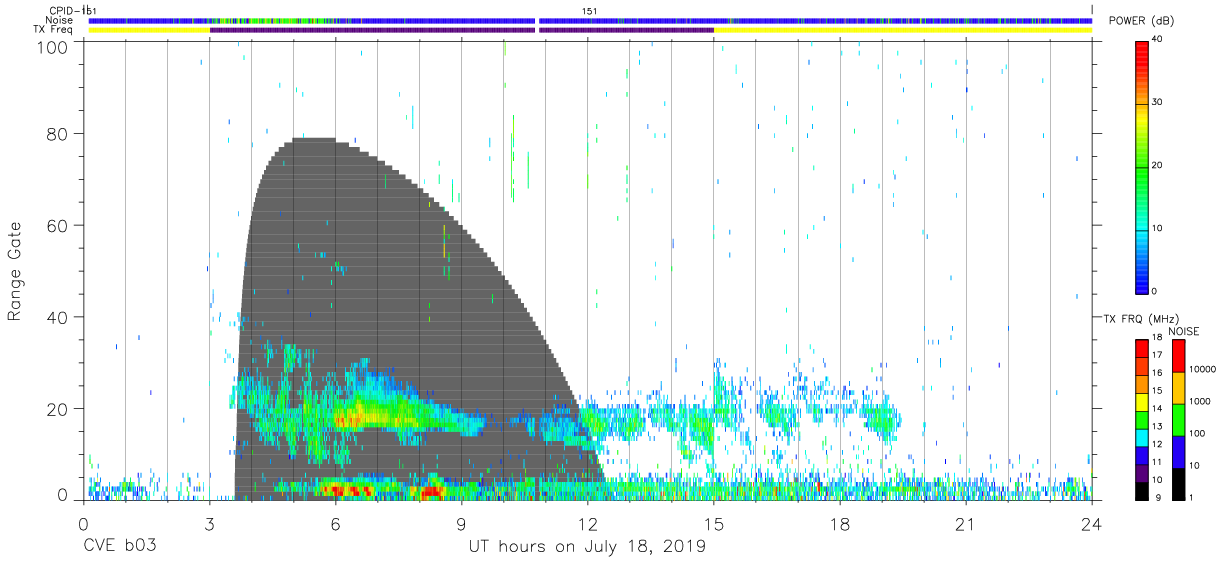Image resolution: width=1228 pixels, height=567 pixels.
Task: Click the 40 tick on Range Gate axis
Action: pyautogui.click(x=56, y=317)
